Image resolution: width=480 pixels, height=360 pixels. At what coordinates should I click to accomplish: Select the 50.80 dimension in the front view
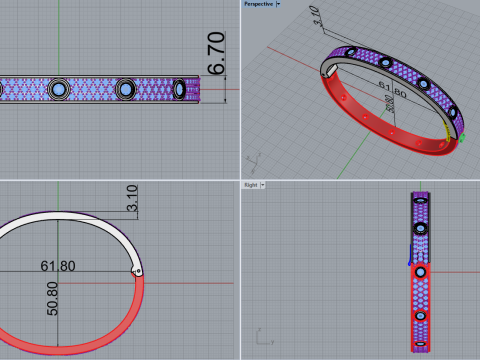tap(52, 299)
